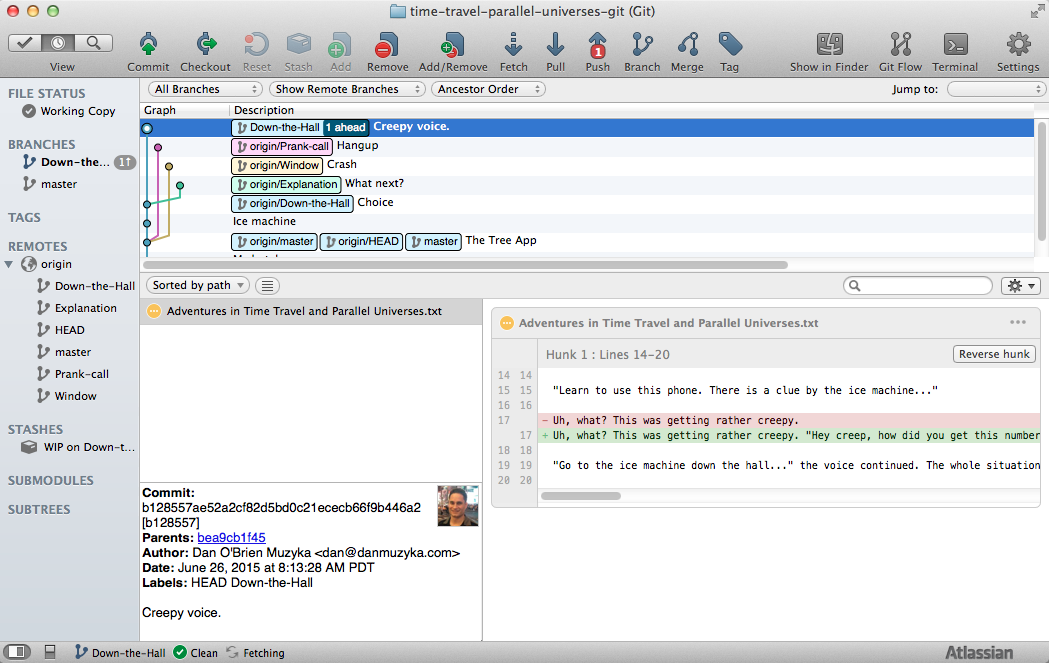Click the Clean status indicator
1049x663 pixels.
(196, 652)
